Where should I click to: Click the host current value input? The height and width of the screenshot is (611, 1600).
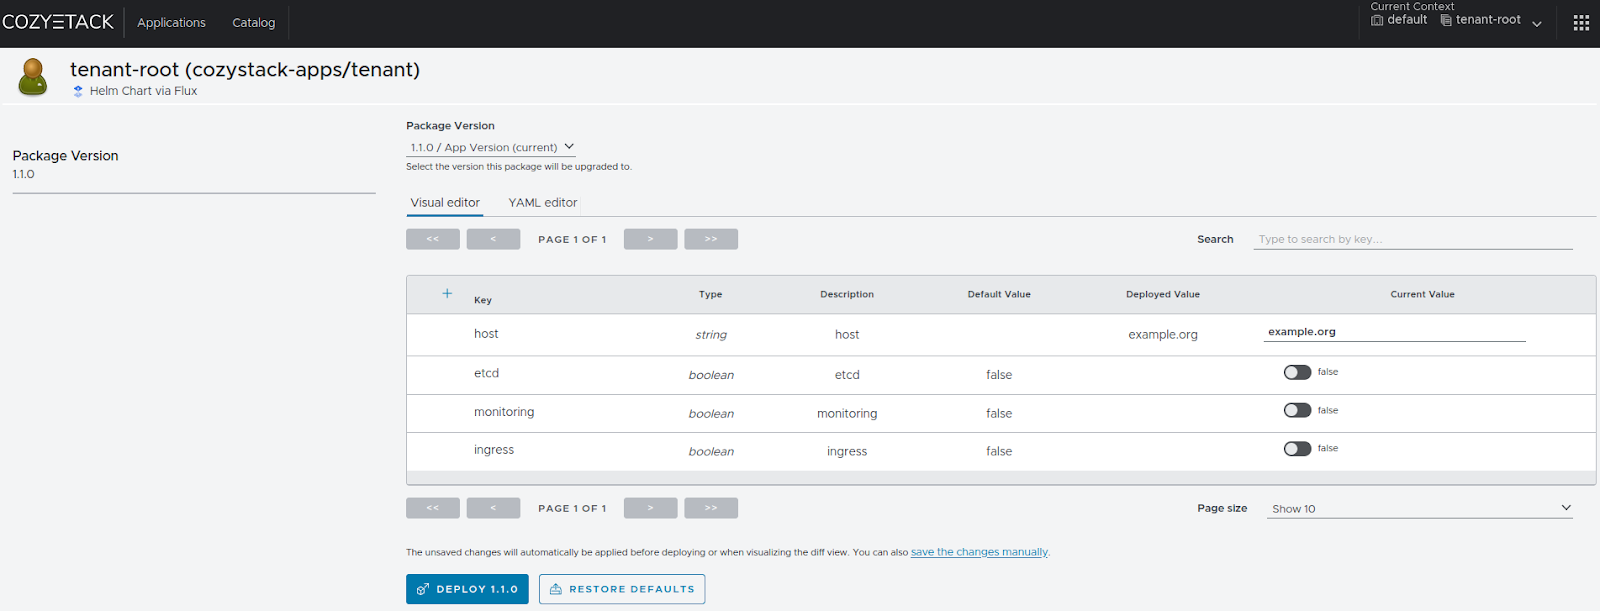pyautogui.click(x=1394, y=332)
